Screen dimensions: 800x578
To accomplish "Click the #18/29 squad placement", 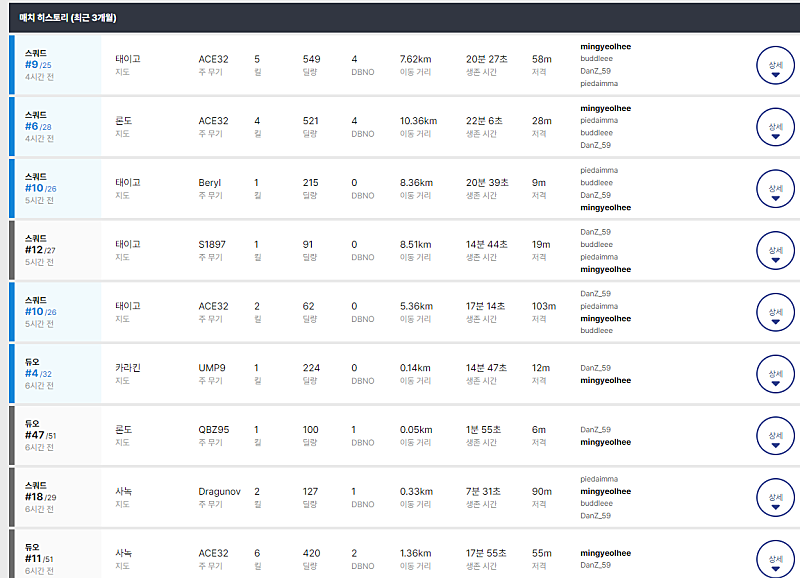I will click(x=41, y=498).
